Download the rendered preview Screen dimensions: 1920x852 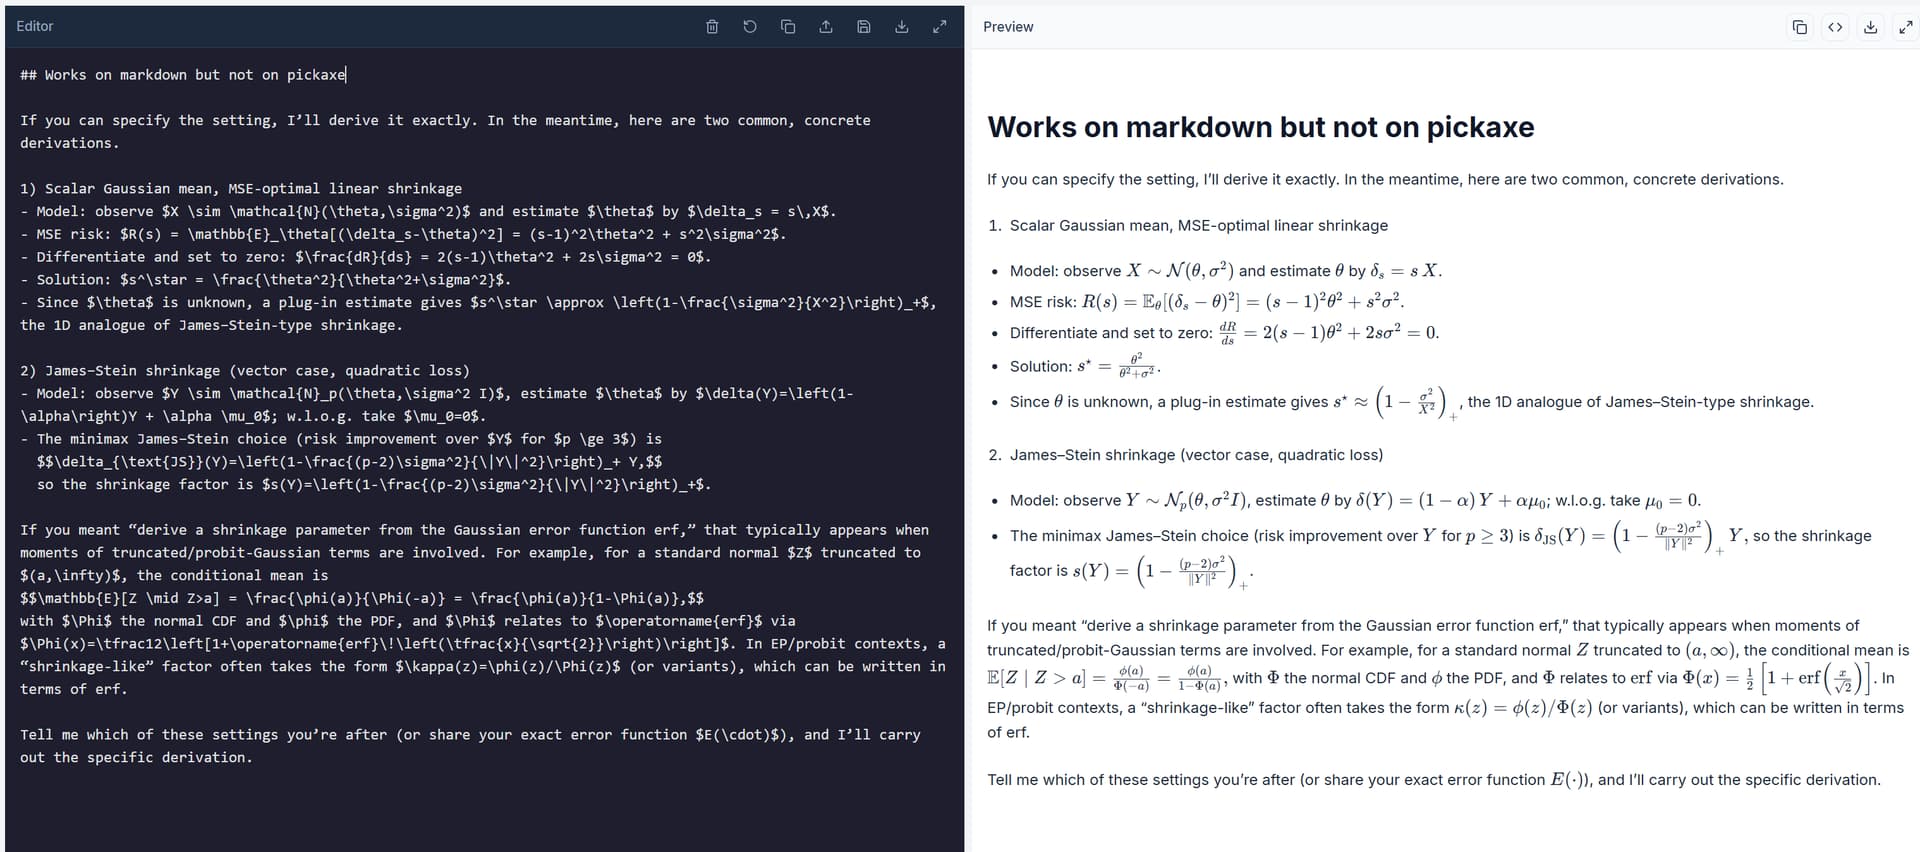[1870, 27]
